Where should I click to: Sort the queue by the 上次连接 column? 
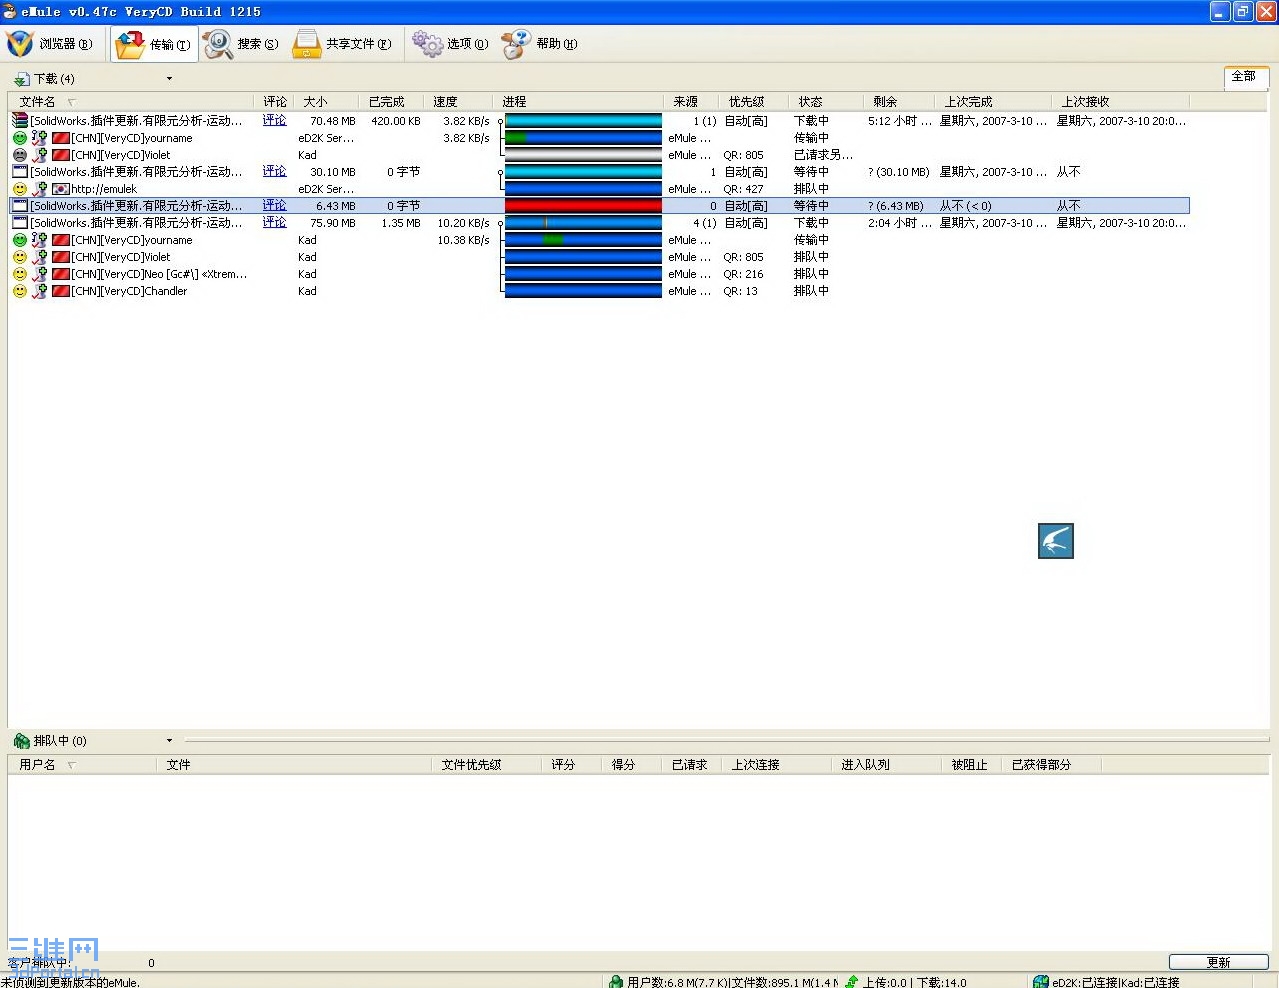(776, 765)
